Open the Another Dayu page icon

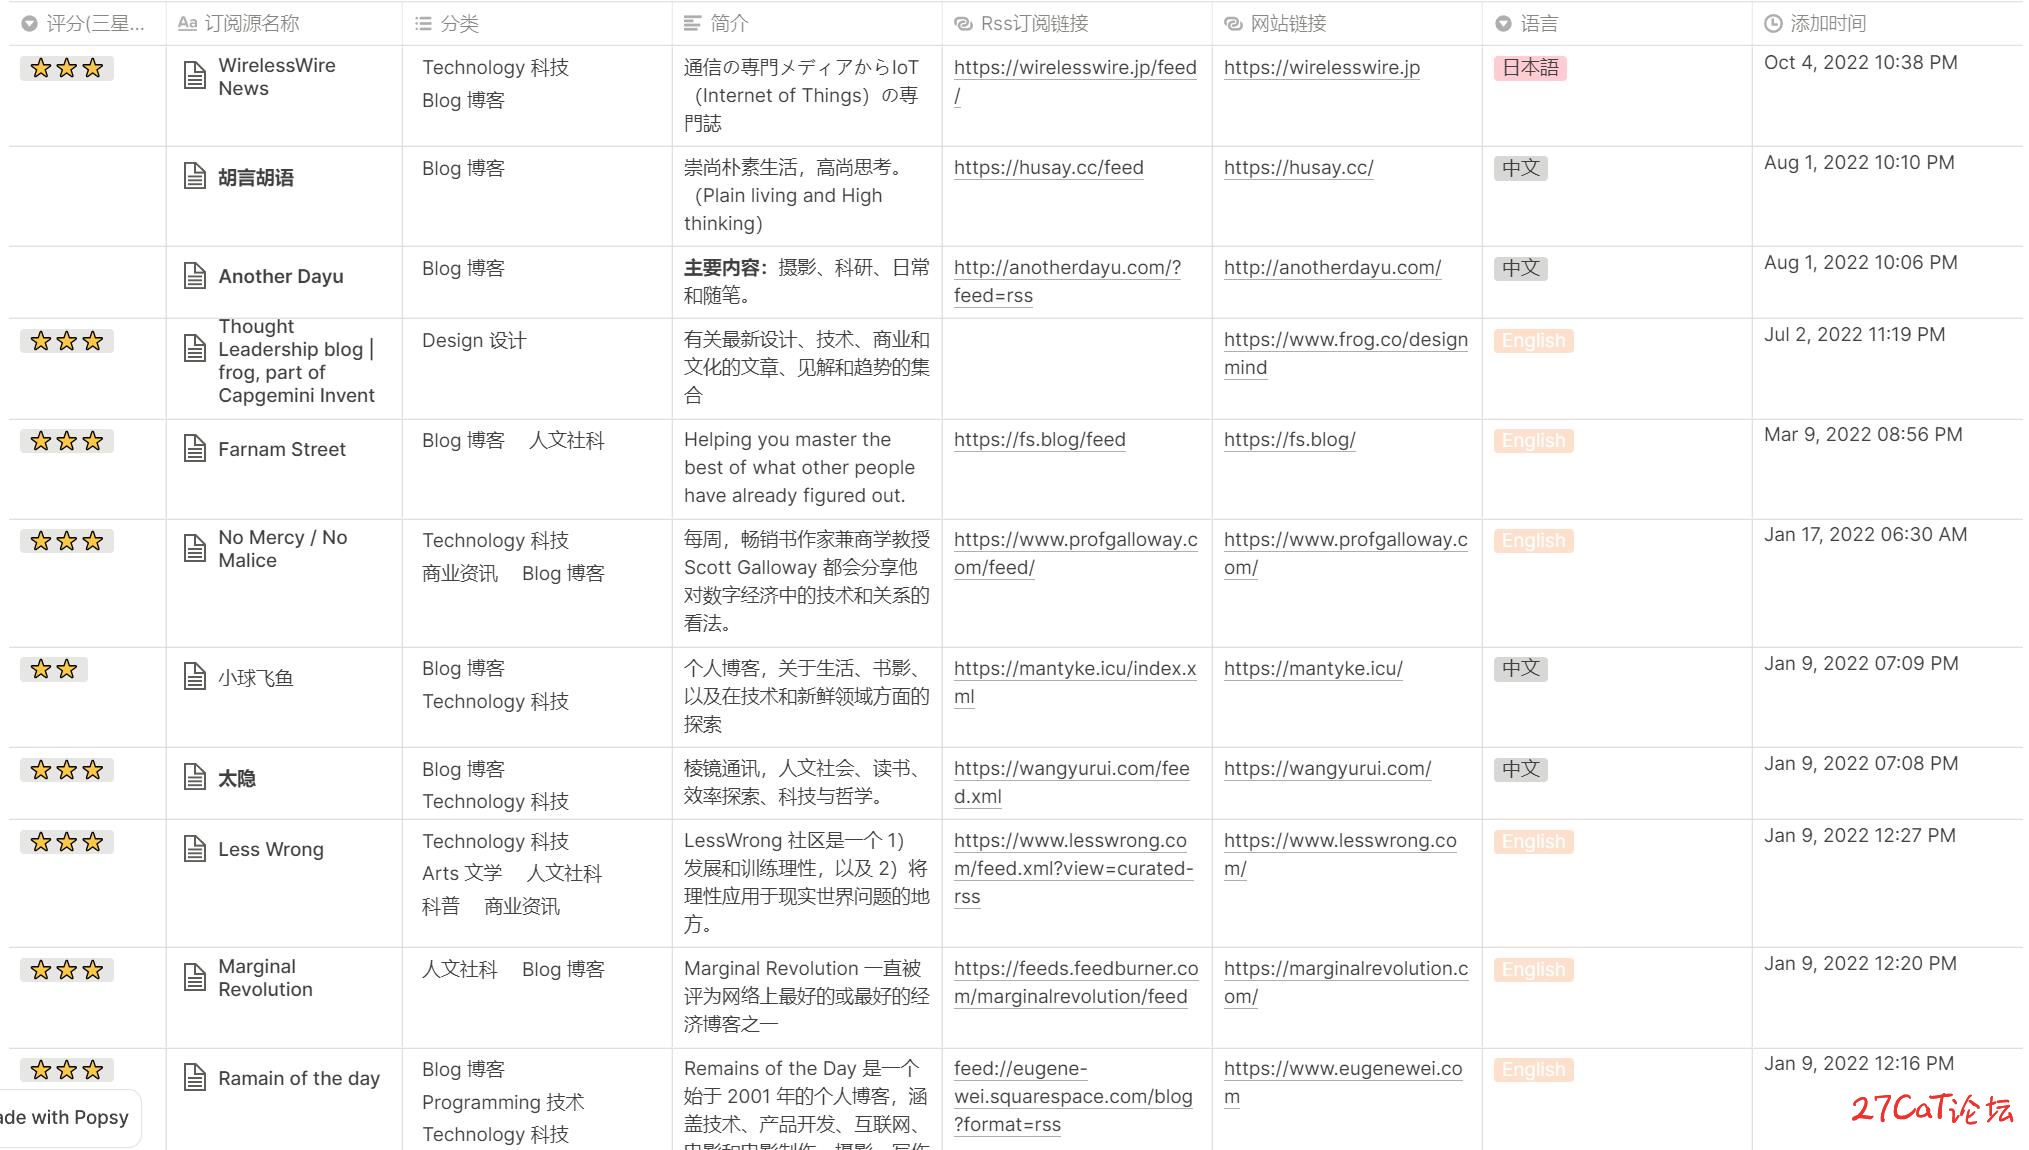195,276
